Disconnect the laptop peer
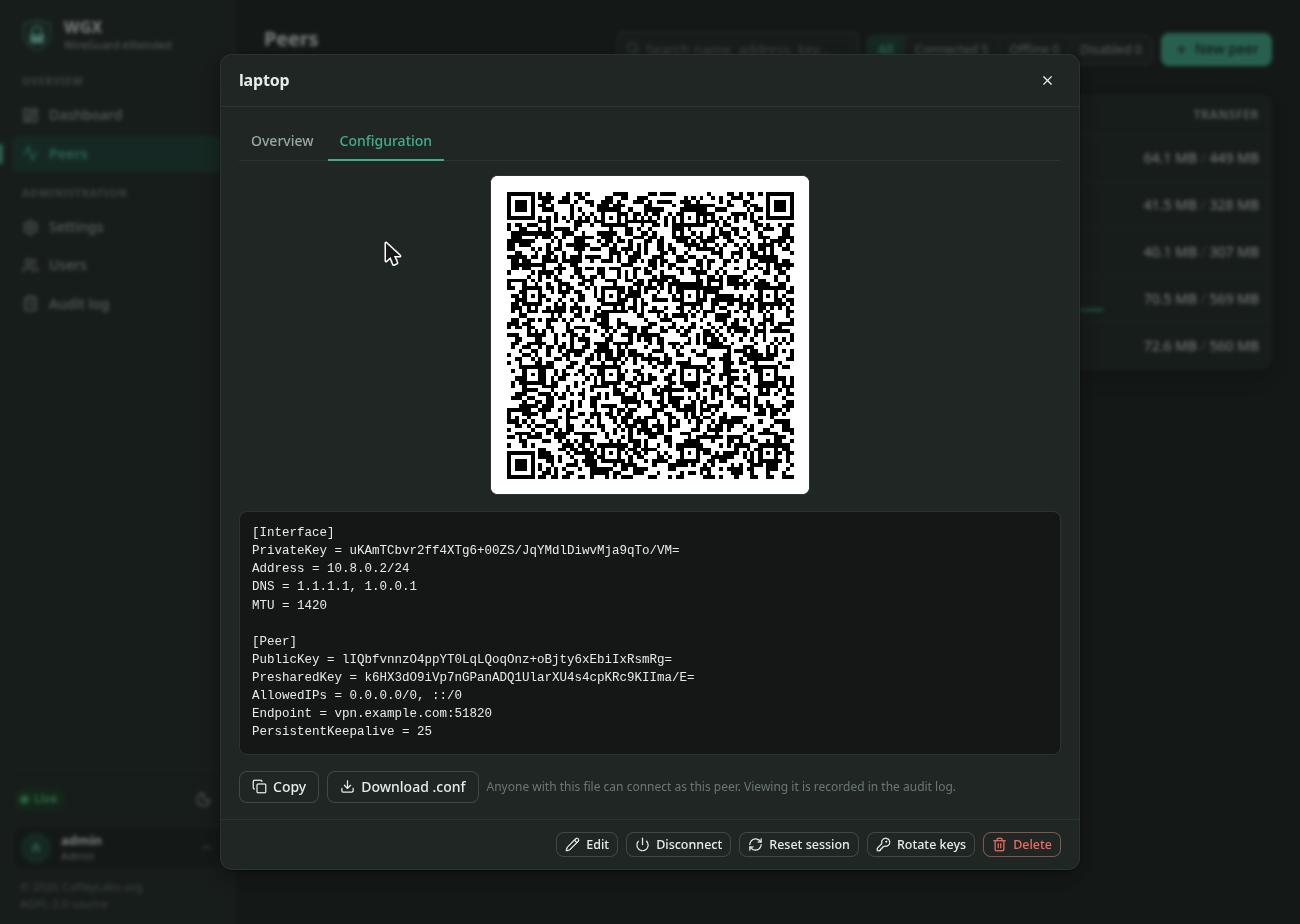The image size is (1300, 924). point(679,845)
